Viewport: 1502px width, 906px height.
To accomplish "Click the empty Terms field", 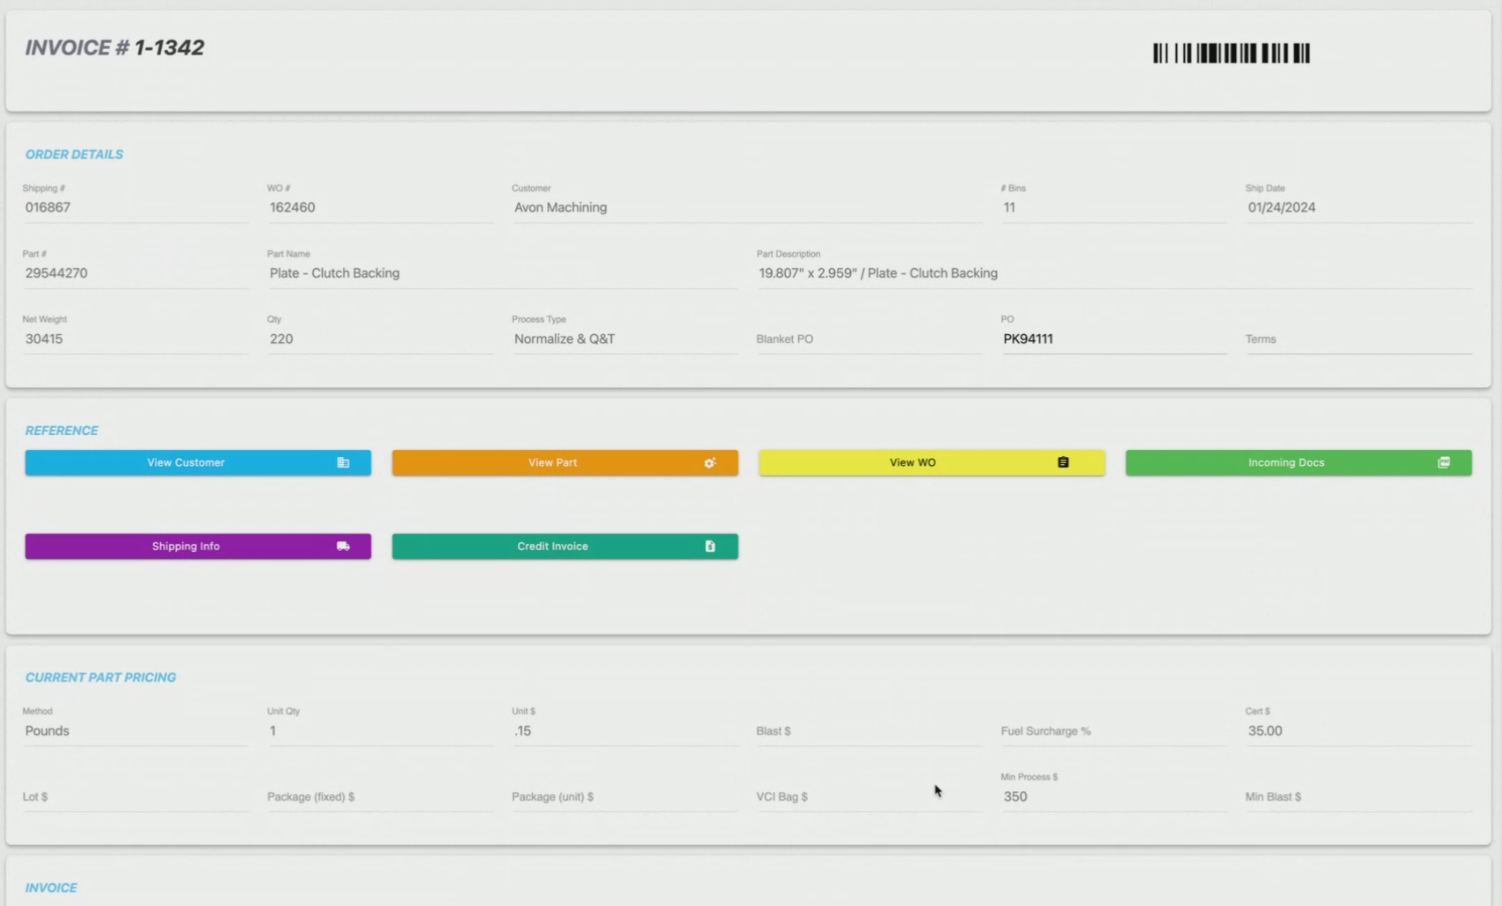I will pos(1359,339).
